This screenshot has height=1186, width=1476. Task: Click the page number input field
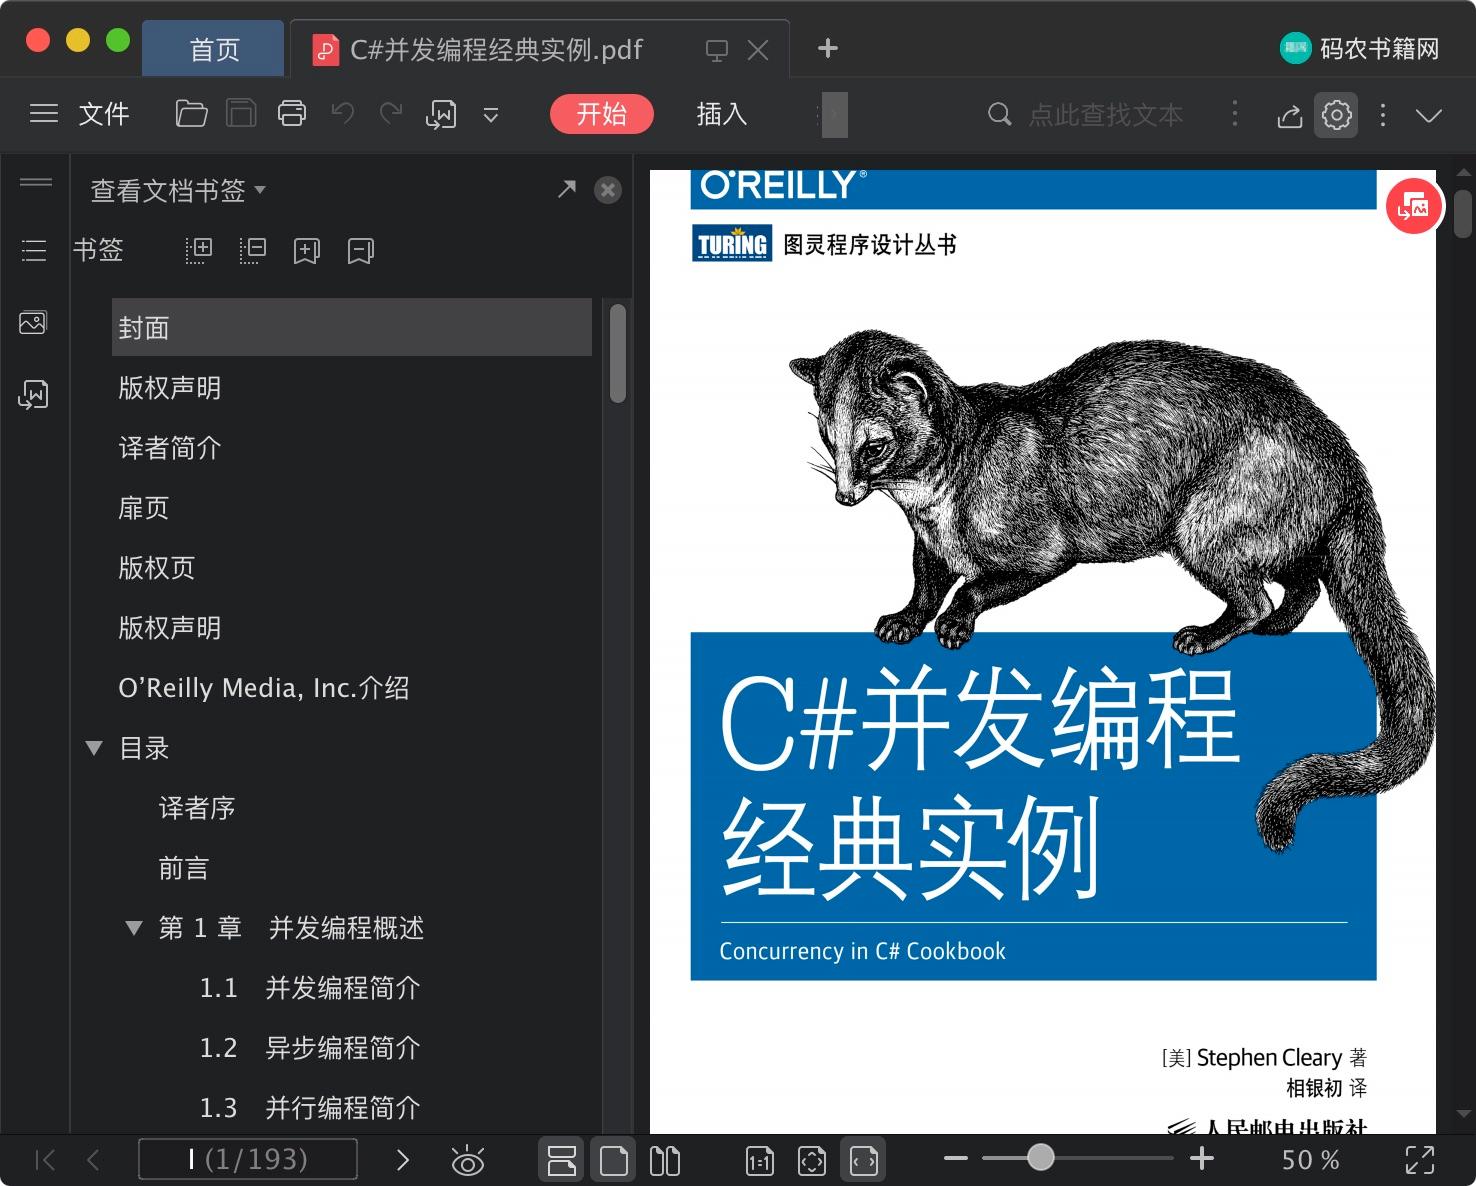pyautogui.click(x=248, y=1159)
